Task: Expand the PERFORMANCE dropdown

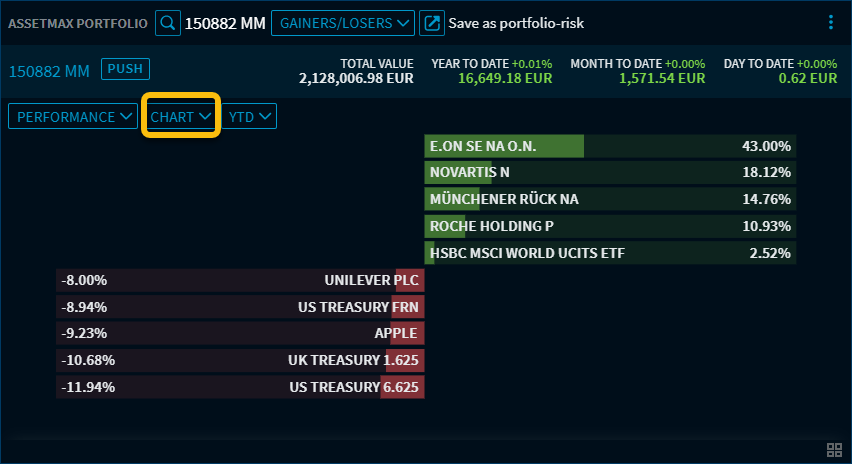Action: pyautogui.click(x=75, y=117)
